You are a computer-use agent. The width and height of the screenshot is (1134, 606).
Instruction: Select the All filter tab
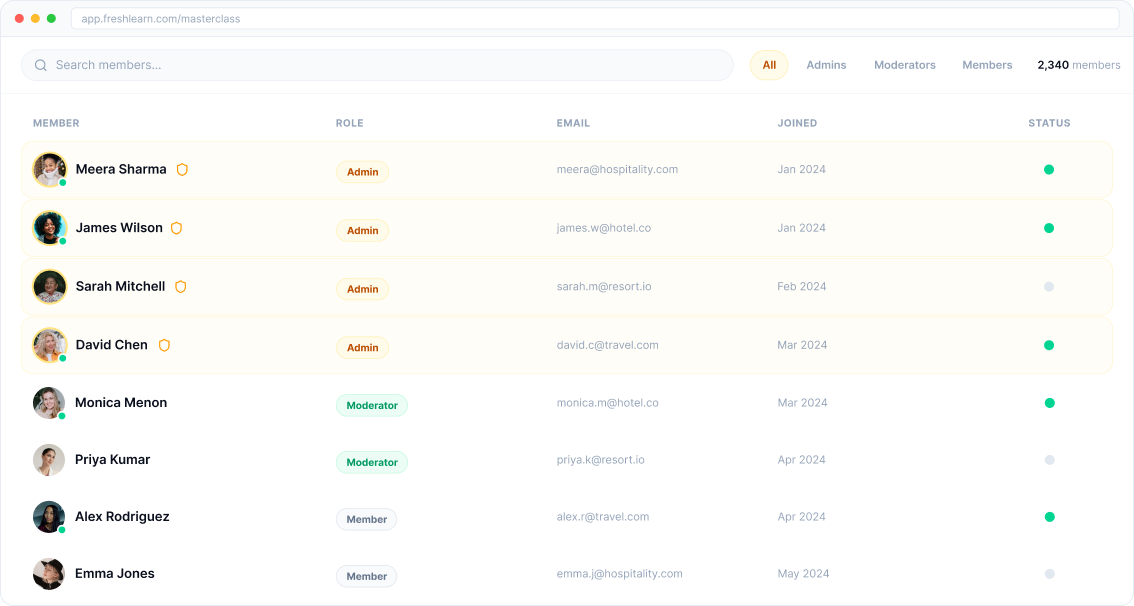769,65
